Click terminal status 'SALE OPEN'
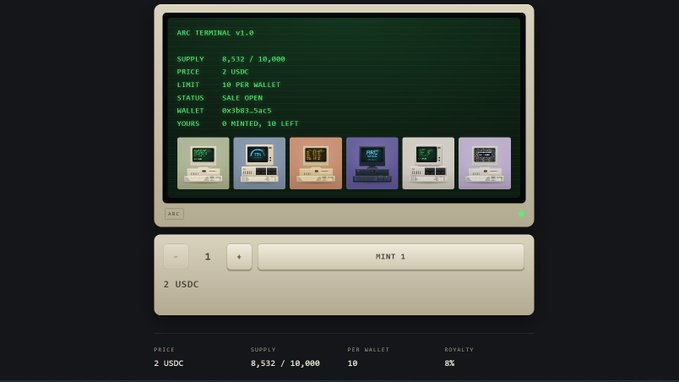The image size is (679, 382). pos(242,98)
